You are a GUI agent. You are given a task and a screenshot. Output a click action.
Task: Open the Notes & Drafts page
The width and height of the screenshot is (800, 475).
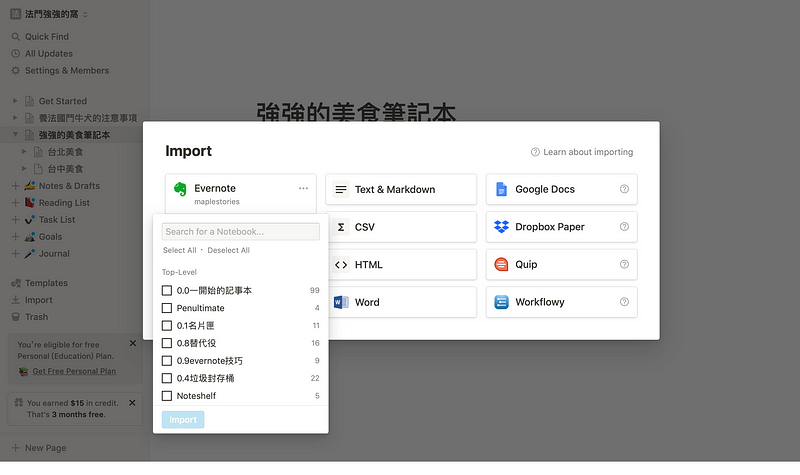pos(69,186)
